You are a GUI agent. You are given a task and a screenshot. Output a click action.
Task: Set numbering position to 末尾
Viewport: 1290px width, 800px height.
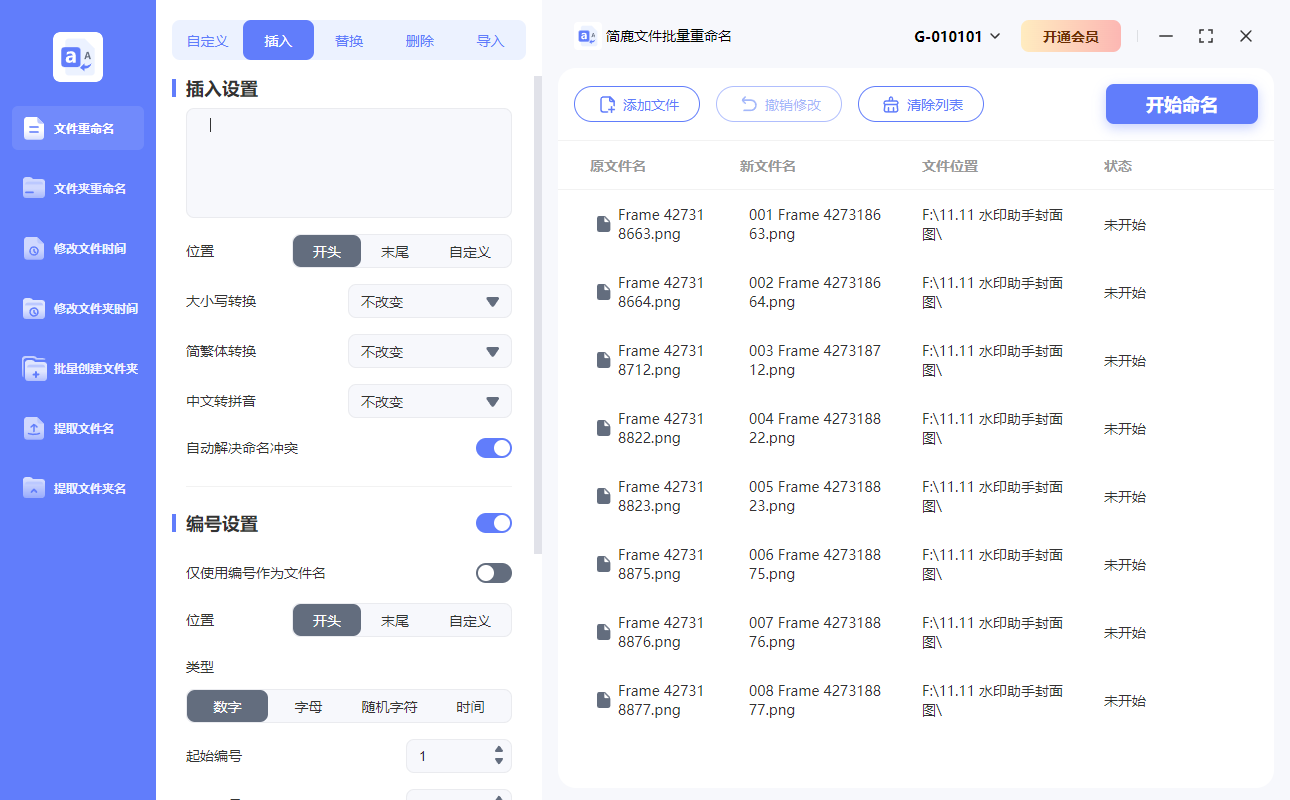coord(395,620)
